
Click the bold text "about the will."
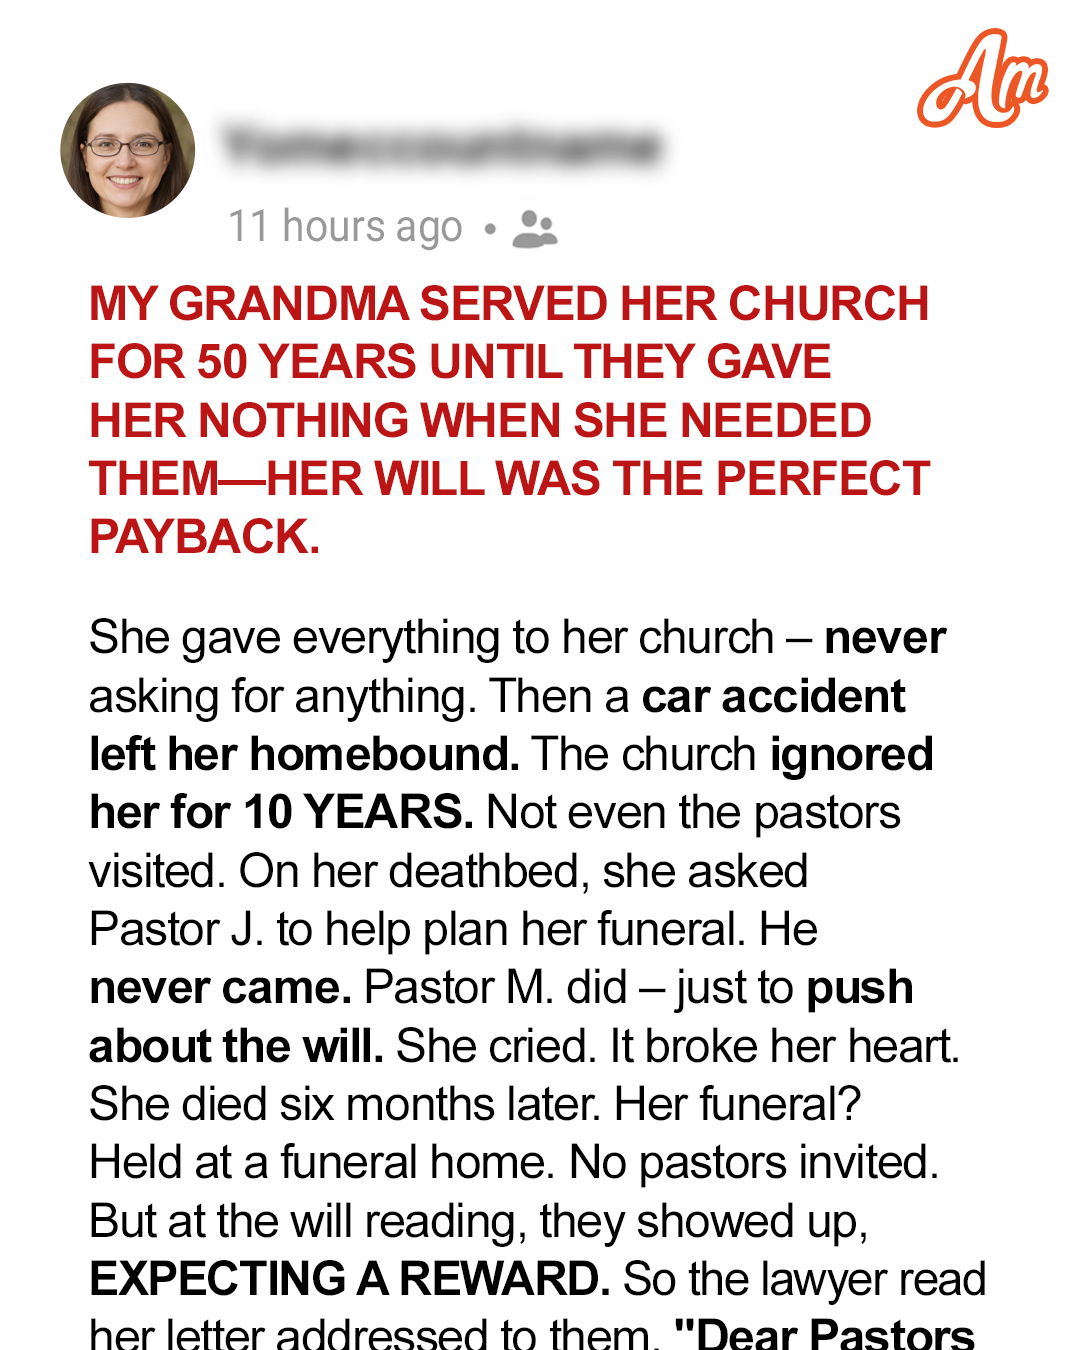236,1046
